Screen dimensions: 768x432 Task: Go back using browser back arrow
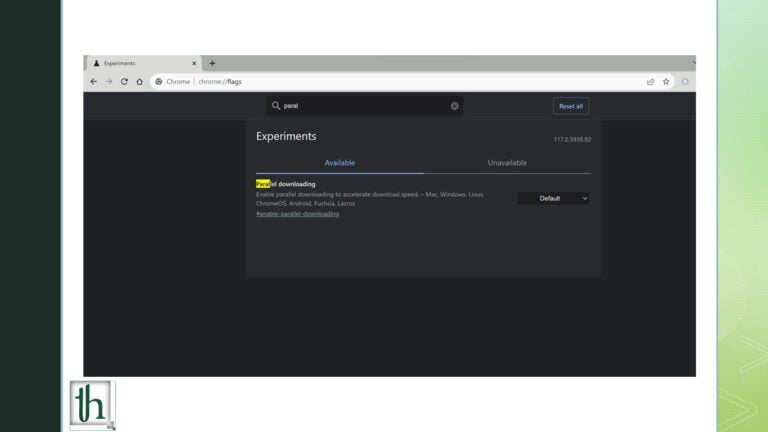(94, 82)
